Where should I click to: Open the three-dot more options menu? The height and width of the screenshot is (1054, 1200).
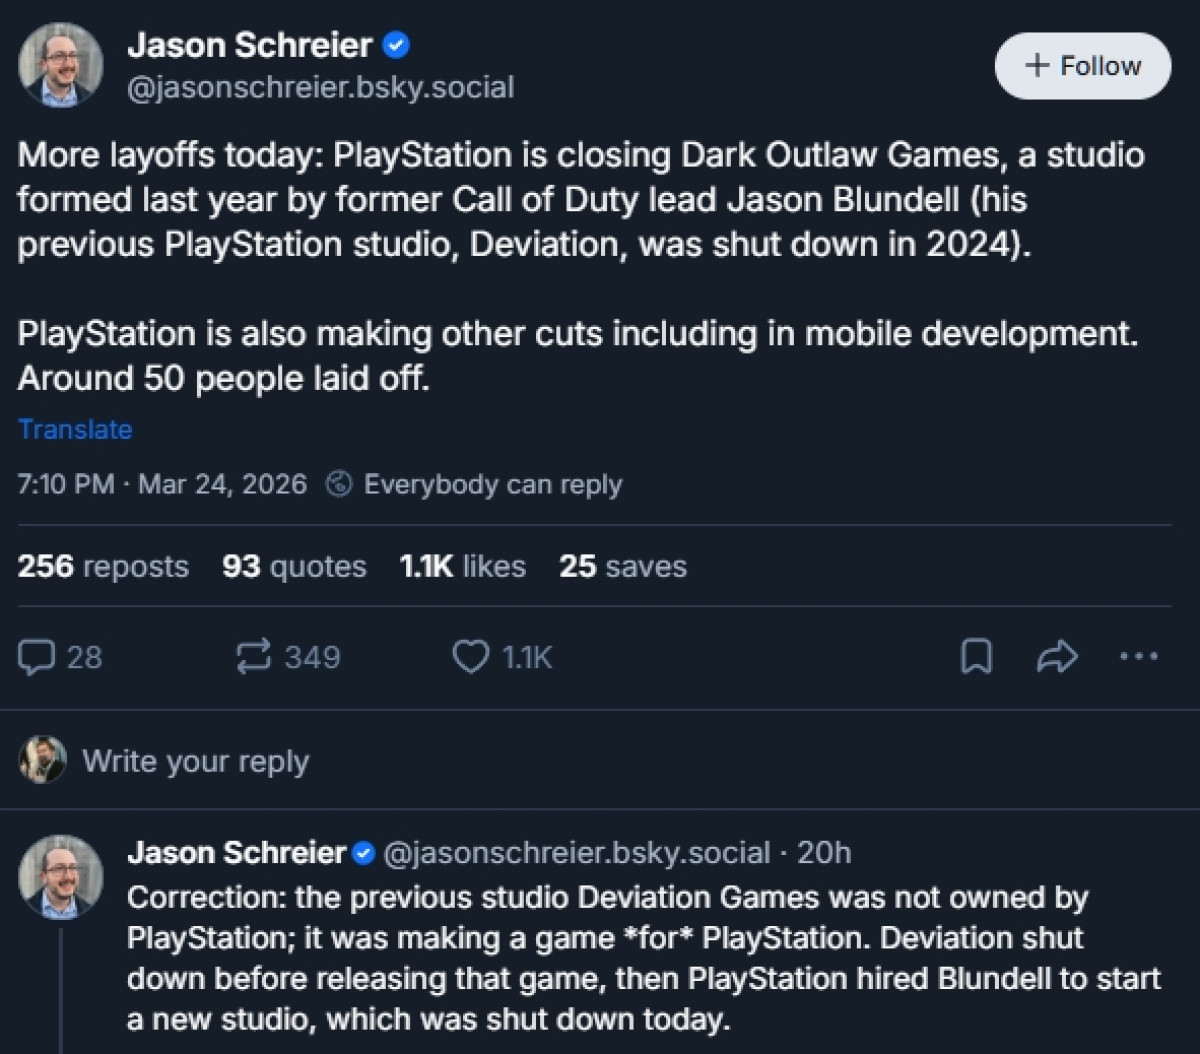pos(1138,657)
